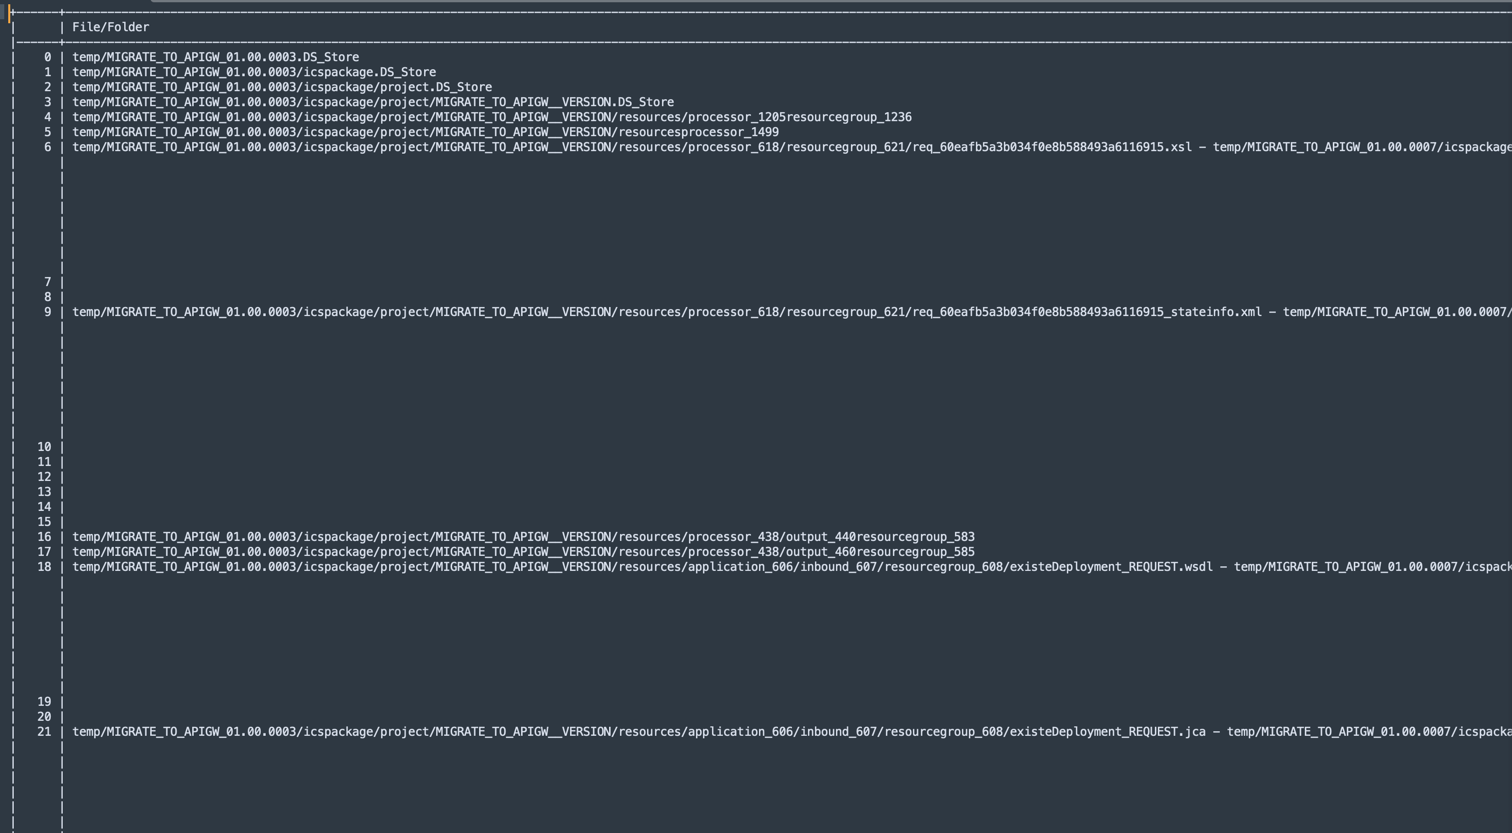The width and height of the screenshot is (1512, 833).
Task: Click row index number 20
Action: 44,717
